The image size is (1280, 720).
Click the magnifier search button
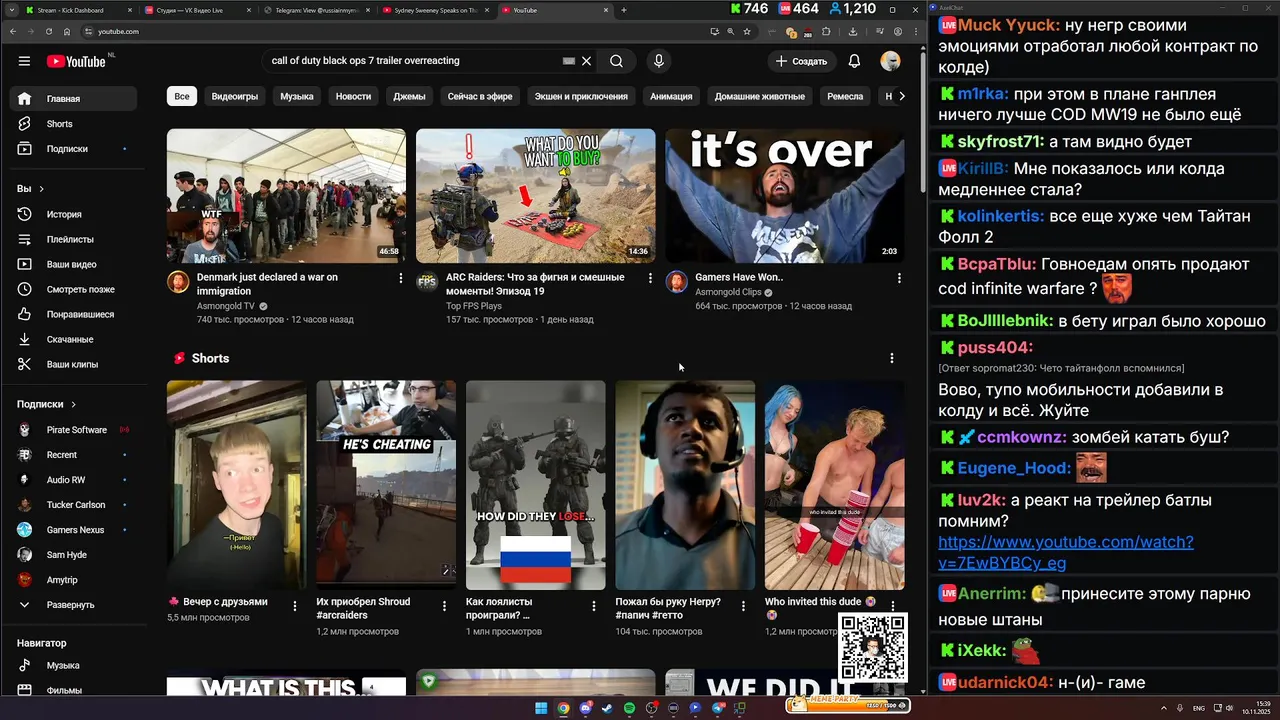[x=616, y=61]
